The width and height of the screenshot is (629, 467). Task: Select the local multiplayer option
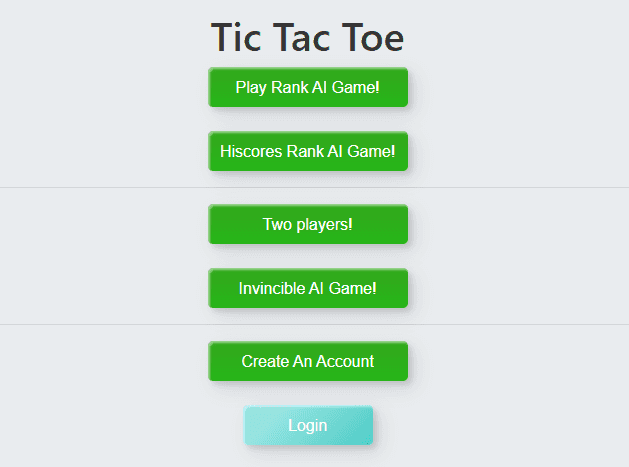coord(308,224)
